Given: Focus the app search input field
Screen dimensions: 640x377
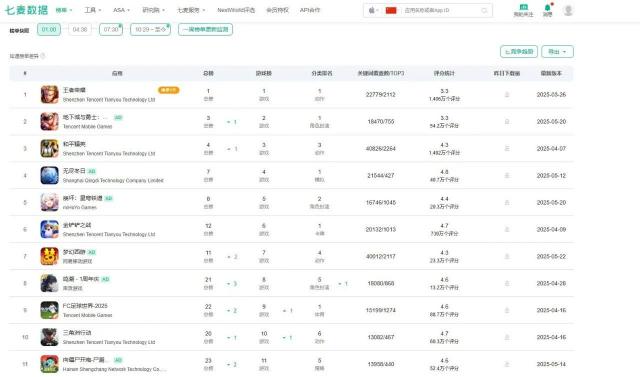Looking at the screenshot, I should pos(441,10).
